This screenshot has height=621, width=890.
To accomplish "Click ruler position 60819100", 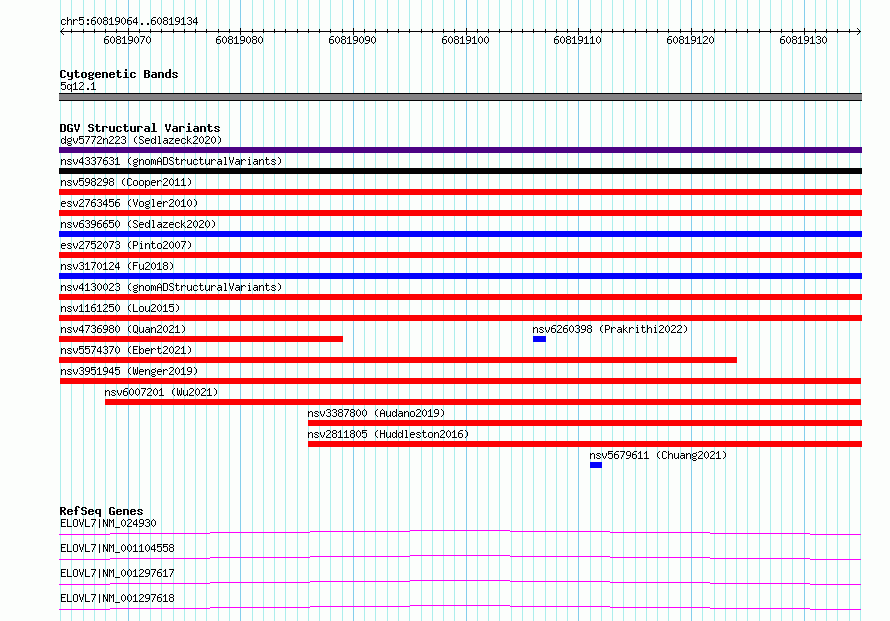I will coord(465,40).
